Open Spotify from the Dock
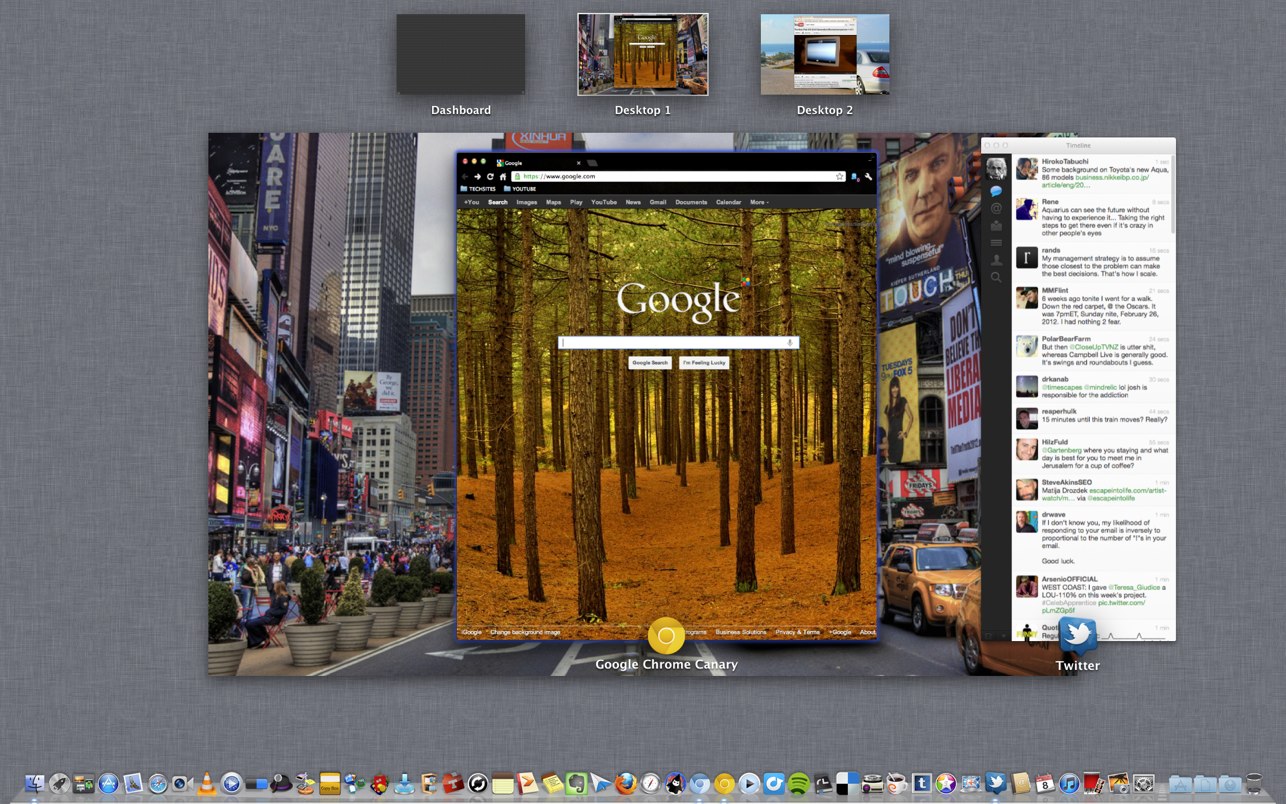 coord(798,783)
